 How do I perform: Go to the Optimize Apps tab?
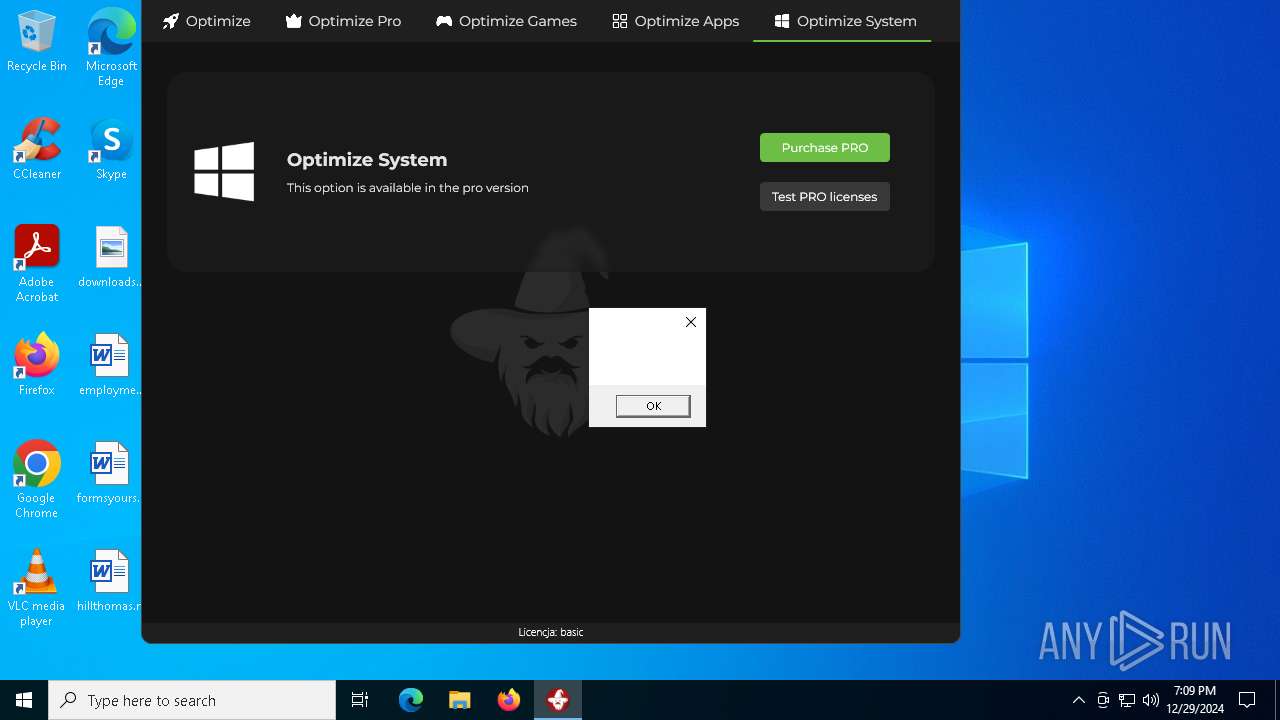[x=675, y=21]
